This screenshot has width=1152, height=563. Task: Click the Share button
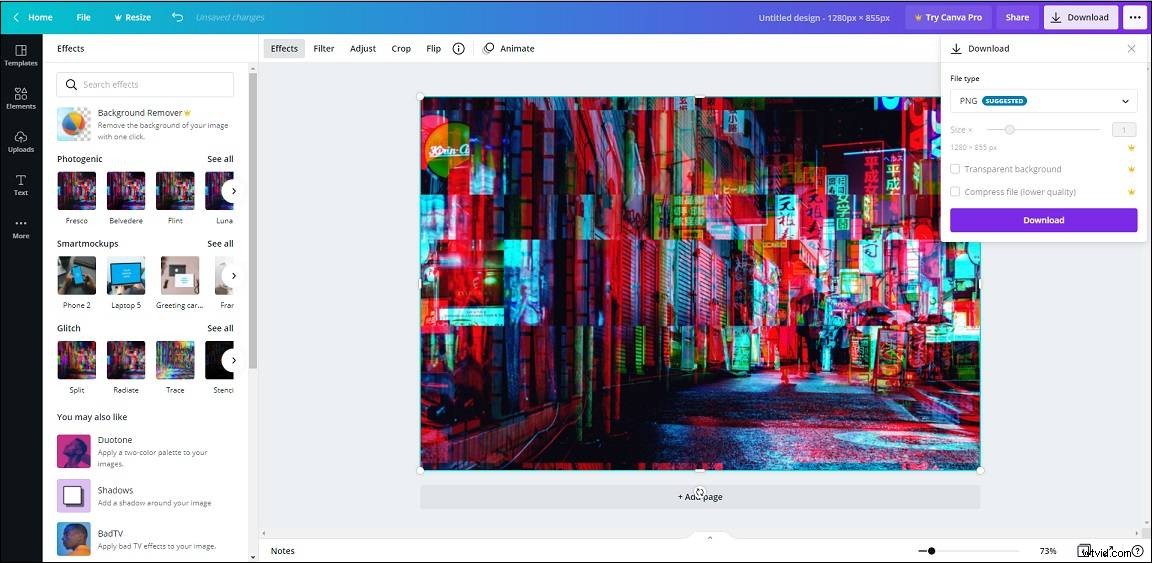1017,17
